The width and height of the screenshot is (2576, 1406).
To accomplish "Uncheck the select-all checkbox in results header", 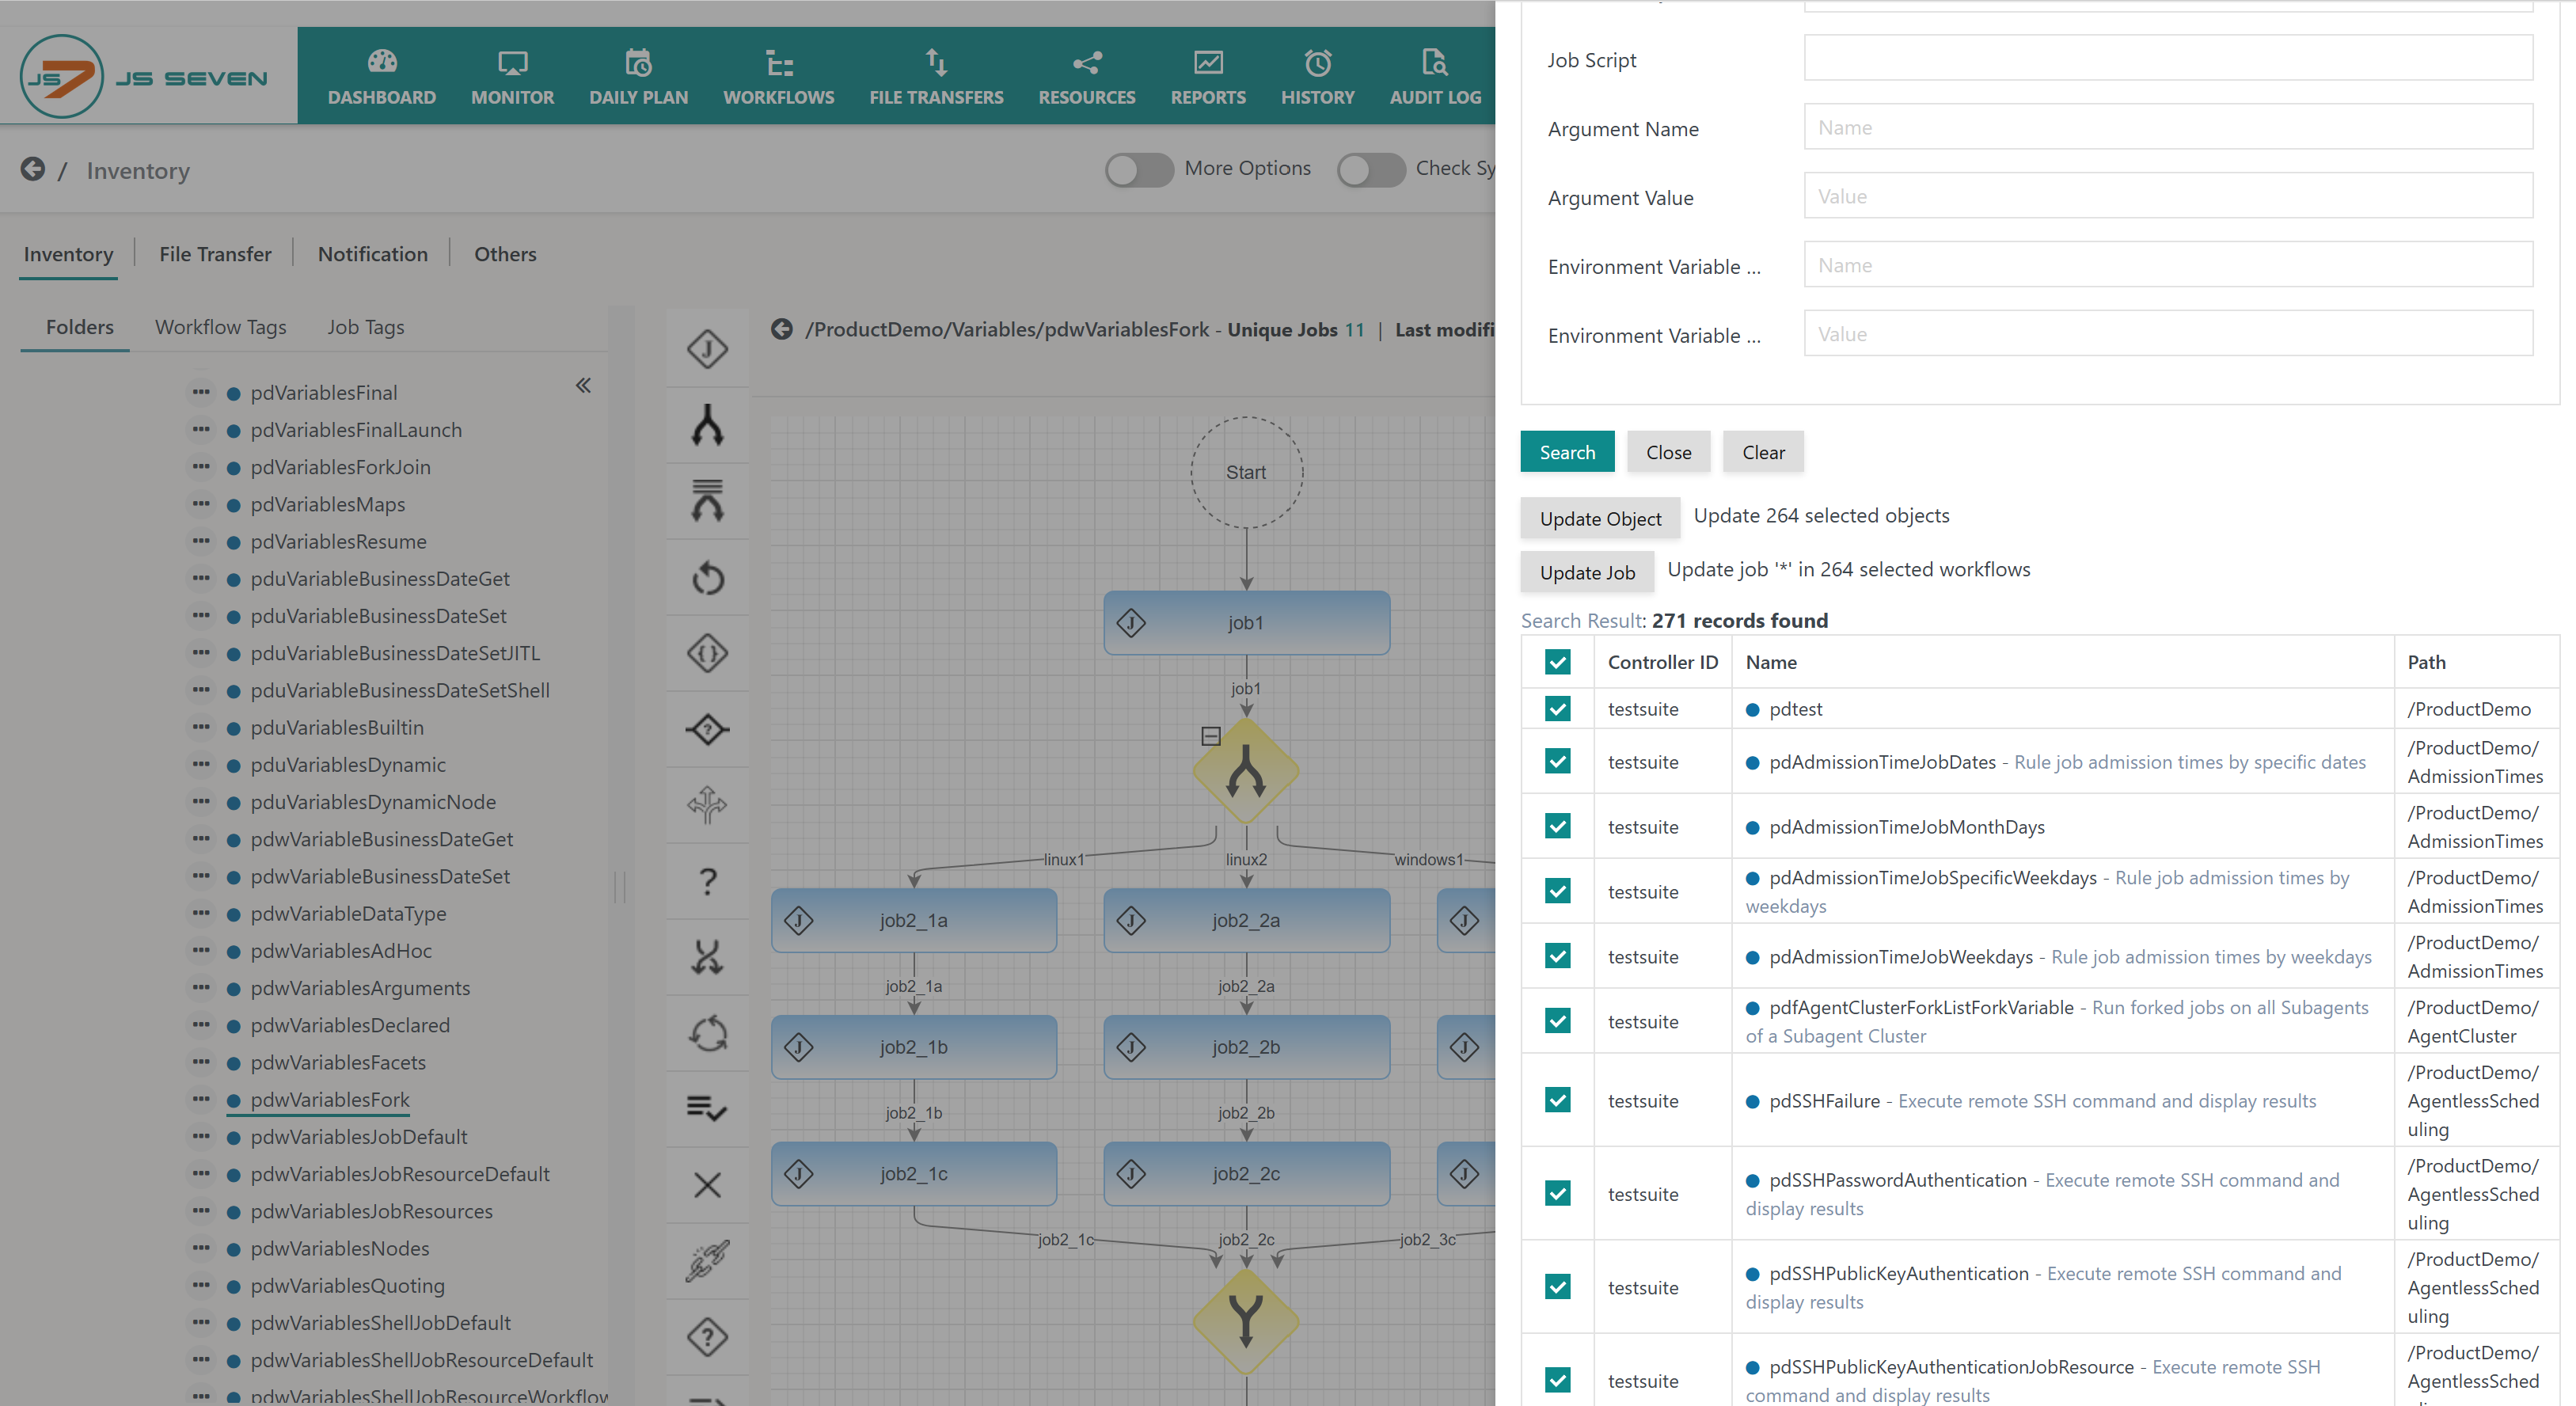I will pos(1557,662).
